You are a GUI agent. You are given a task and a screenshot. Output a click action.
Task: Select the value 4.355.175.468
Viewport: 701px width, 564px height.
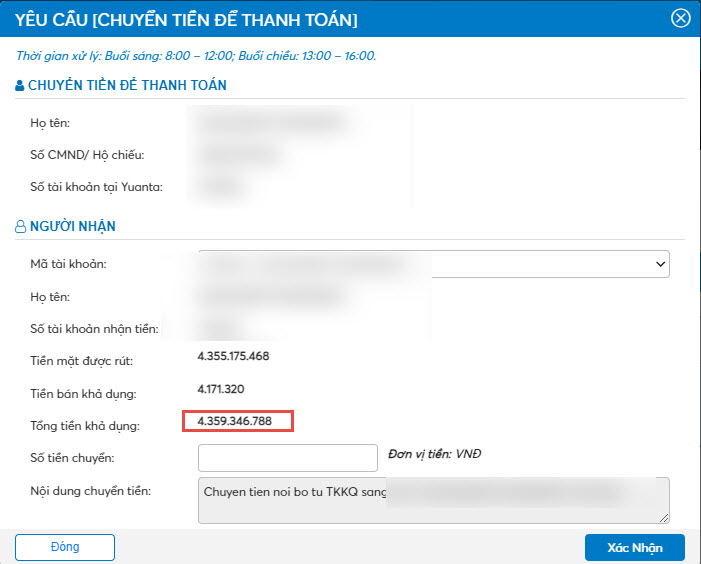pos(233,356)
